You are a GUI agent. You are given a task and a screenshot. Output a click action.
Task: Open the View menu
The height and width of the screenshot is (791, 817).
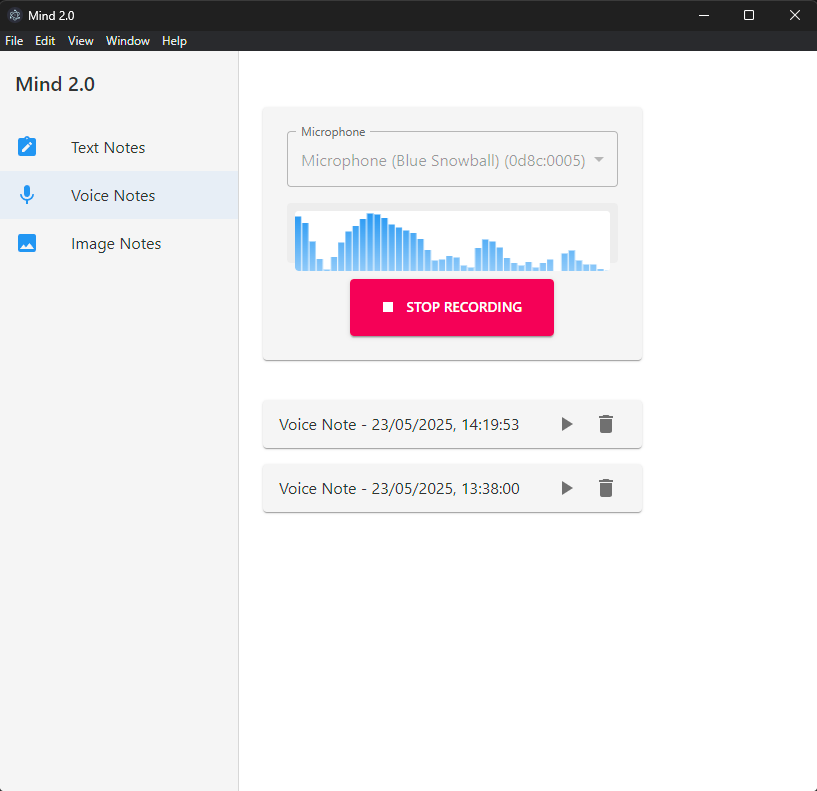[80, 41]
